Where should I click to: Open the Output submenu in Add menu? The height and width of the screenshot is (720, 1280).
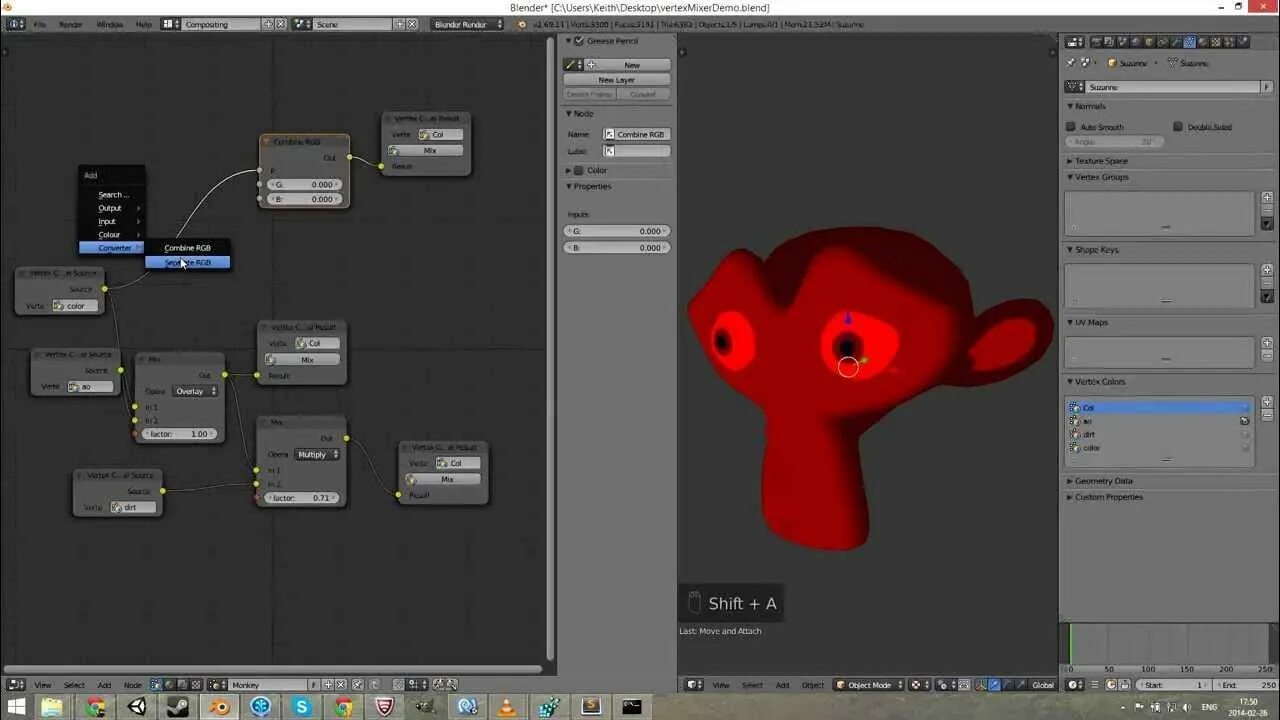[112, 208]
